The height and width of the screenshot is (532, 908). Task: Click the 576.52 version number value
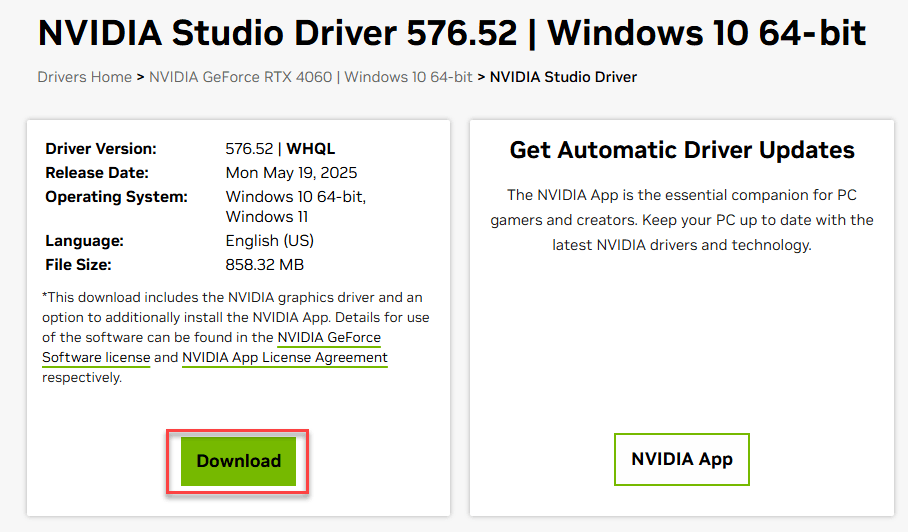tap(249, 148)
